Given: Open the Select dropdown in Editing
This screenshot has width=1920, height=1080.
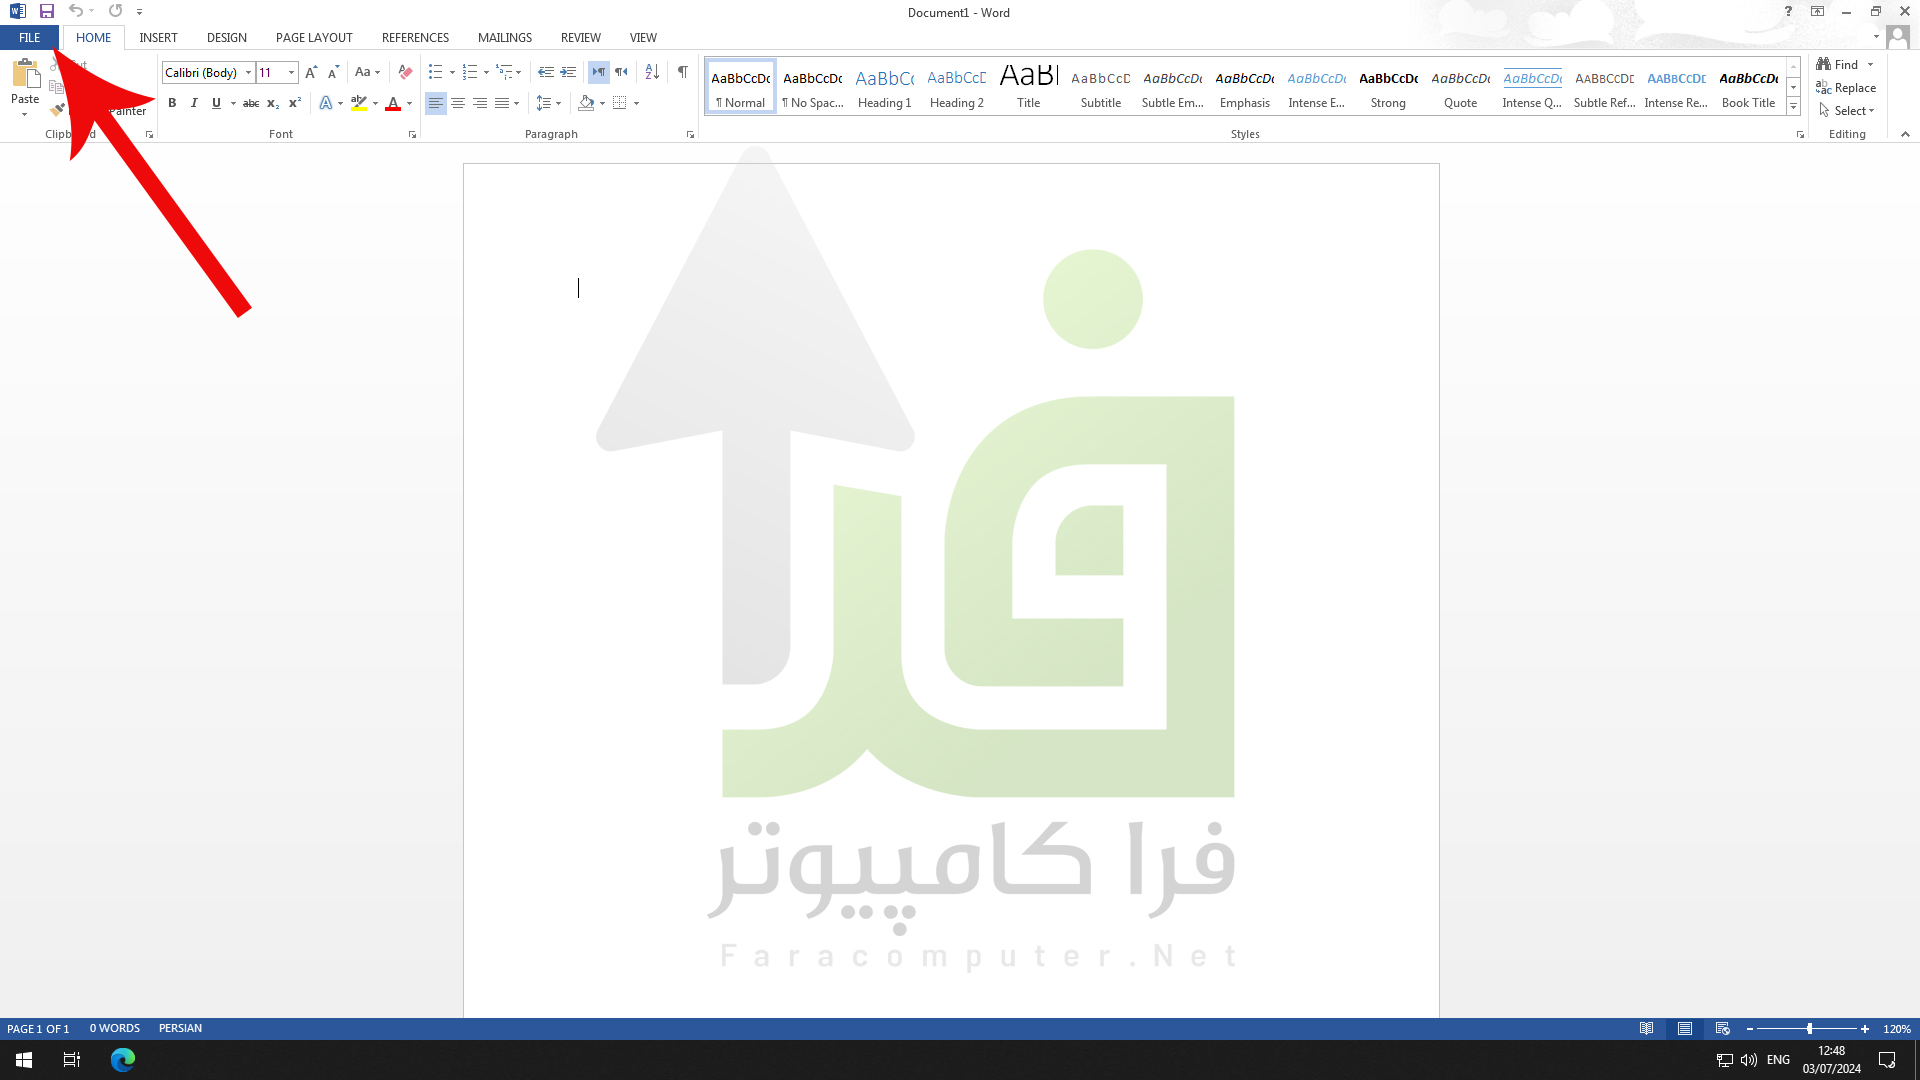Looking at the screenshot, I should coord(1847,111).
